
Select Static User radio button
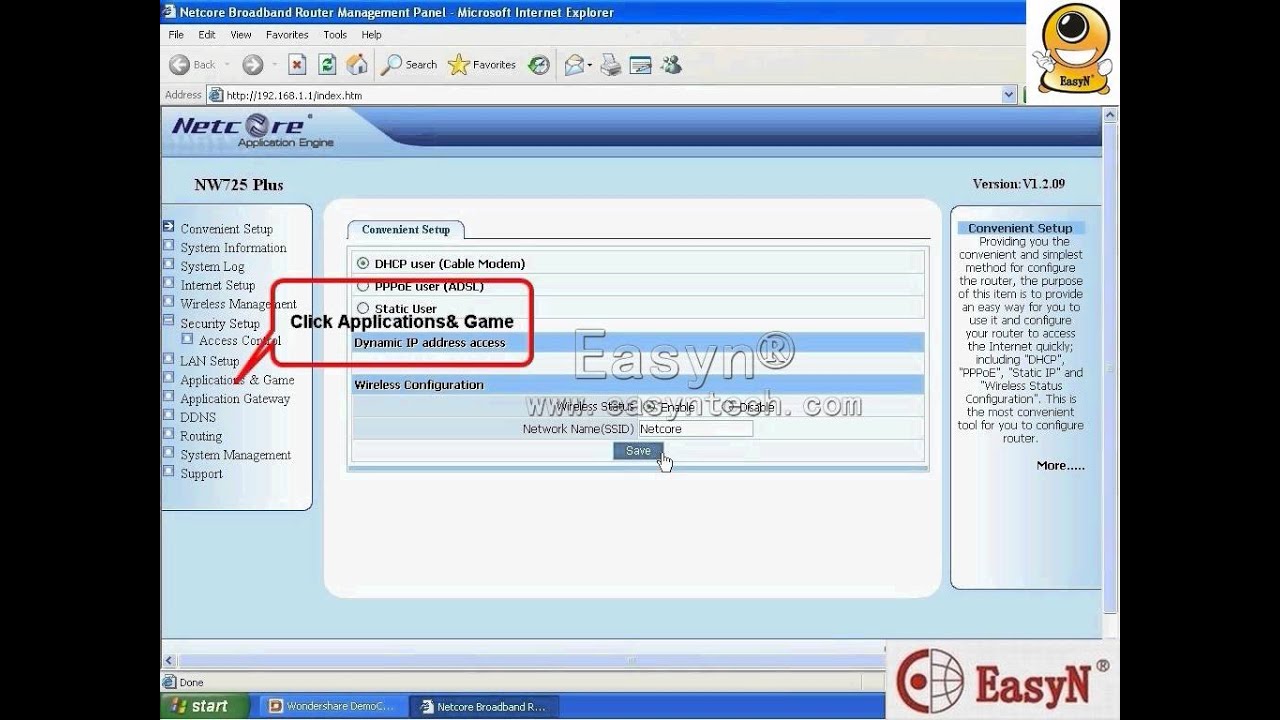coord(363,308)
